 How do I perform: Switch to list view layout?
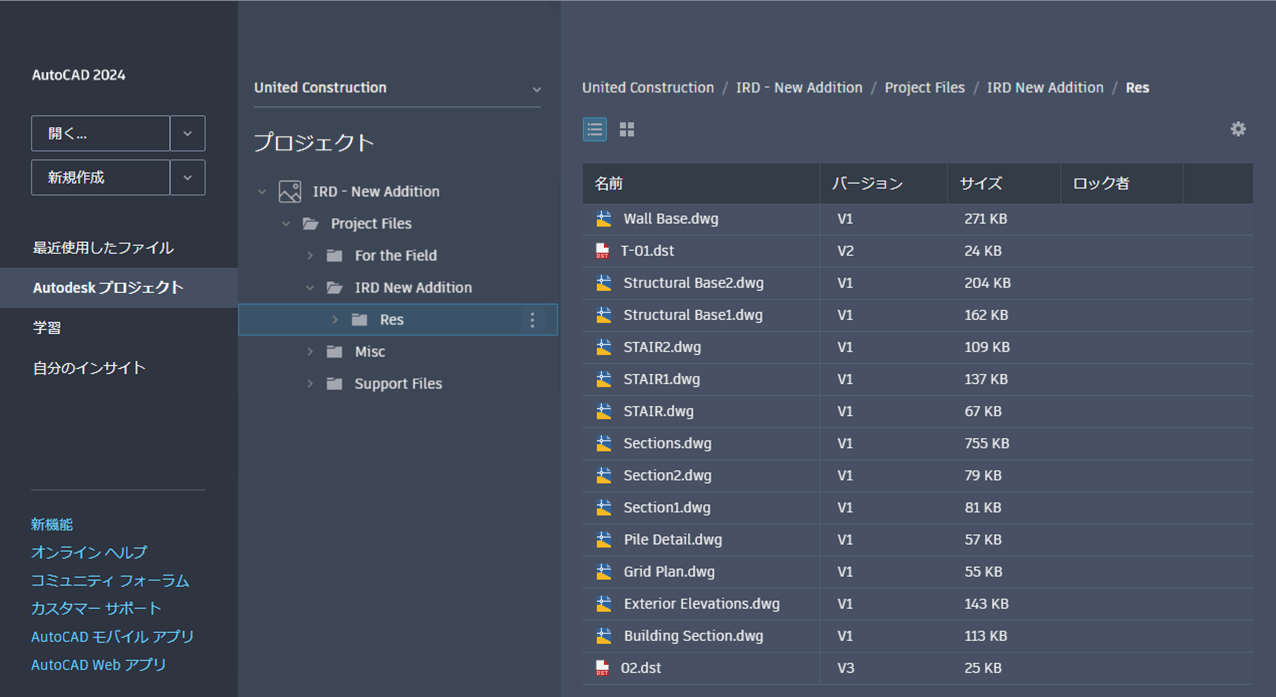click(x=595, y=129)
